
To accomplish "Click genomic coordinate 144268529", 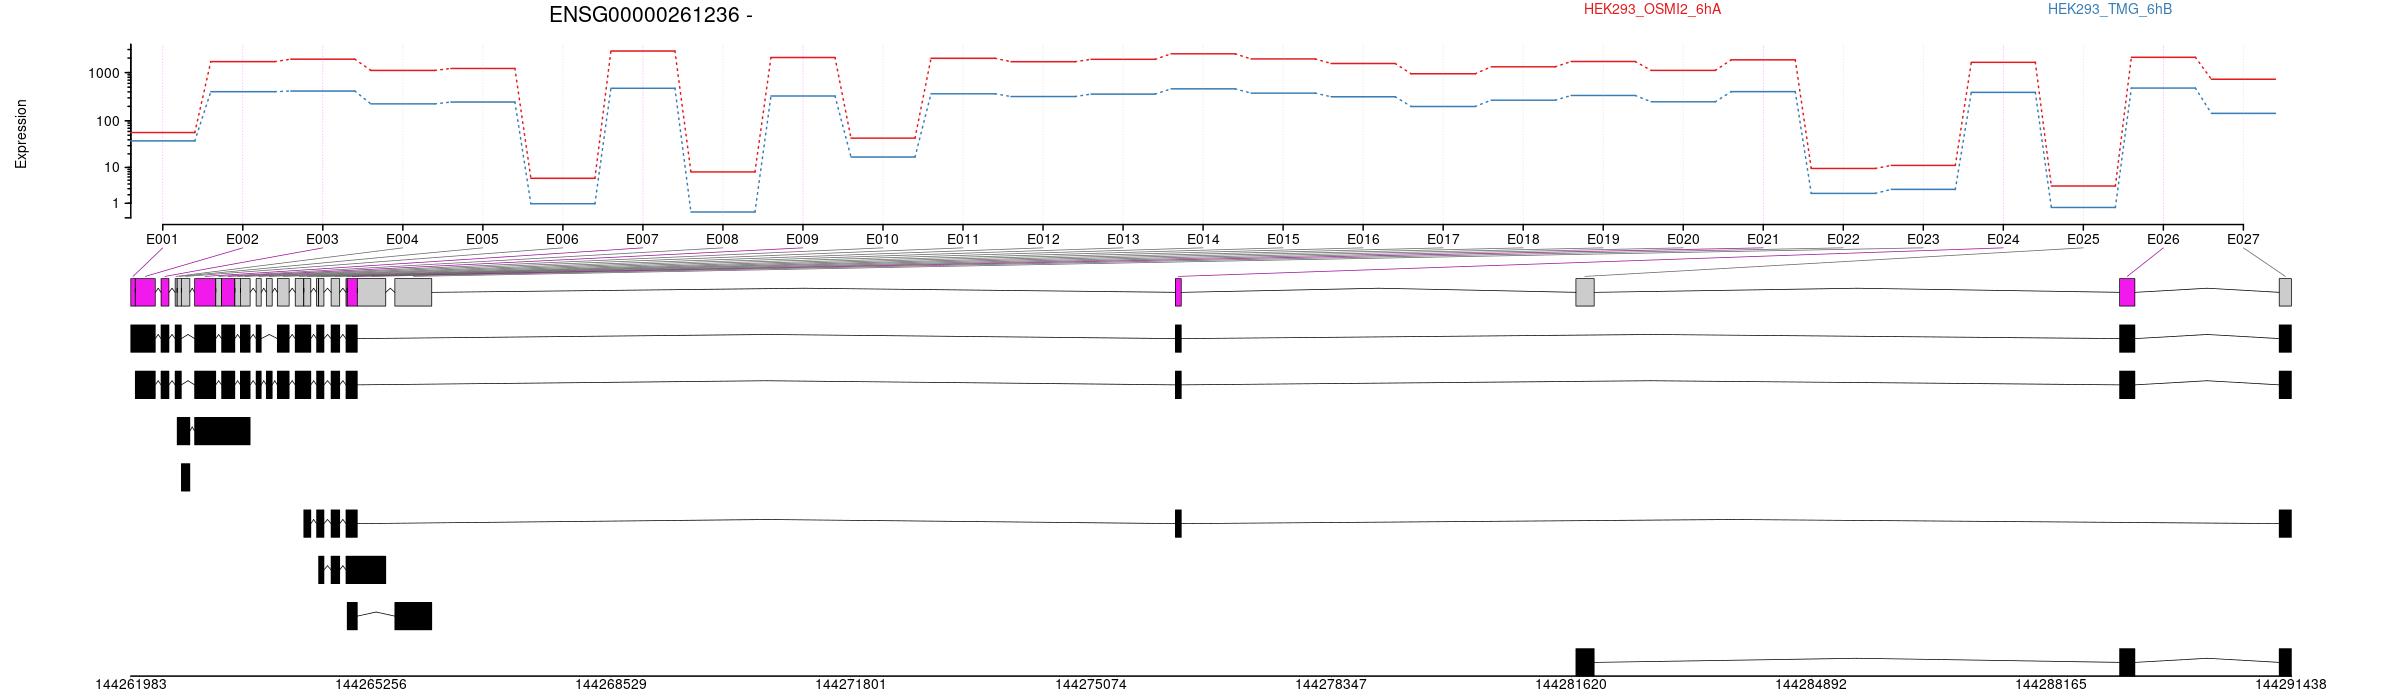I will [611, 685].
